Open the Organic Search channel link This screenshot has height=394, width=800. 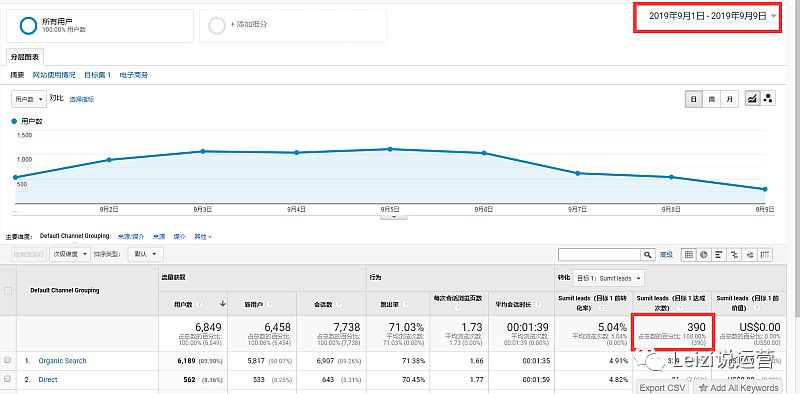click(62, 361)
